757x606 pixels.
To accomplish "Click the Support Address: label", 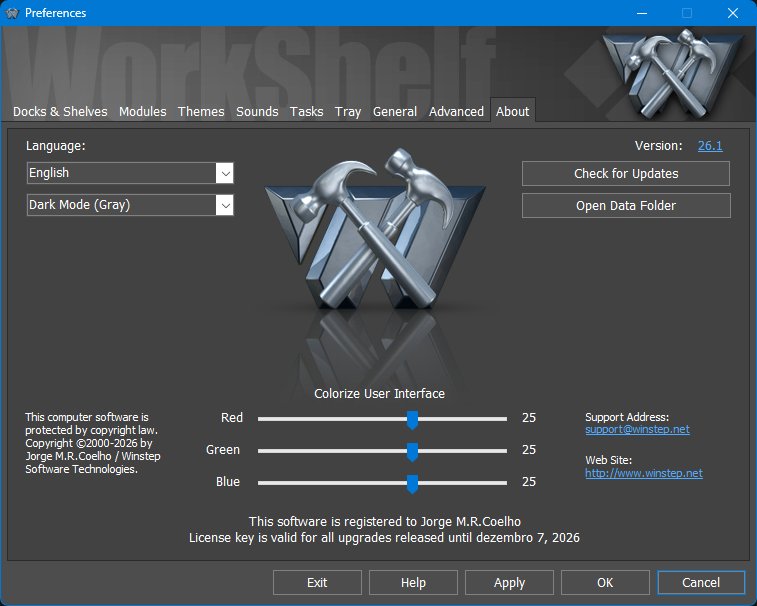I will click(627, 417).
